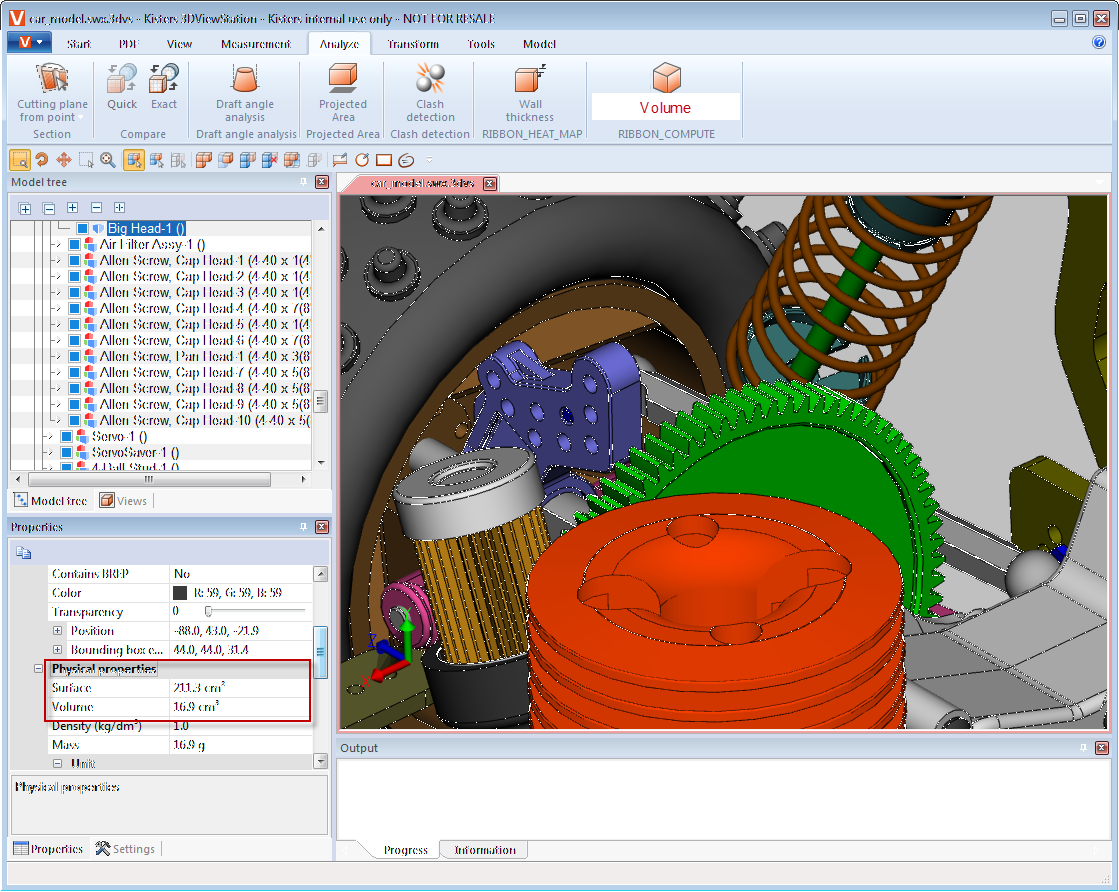Run Exact compare
The width and height of the screenshot is (1119, 892).
[x=163, y=87]
